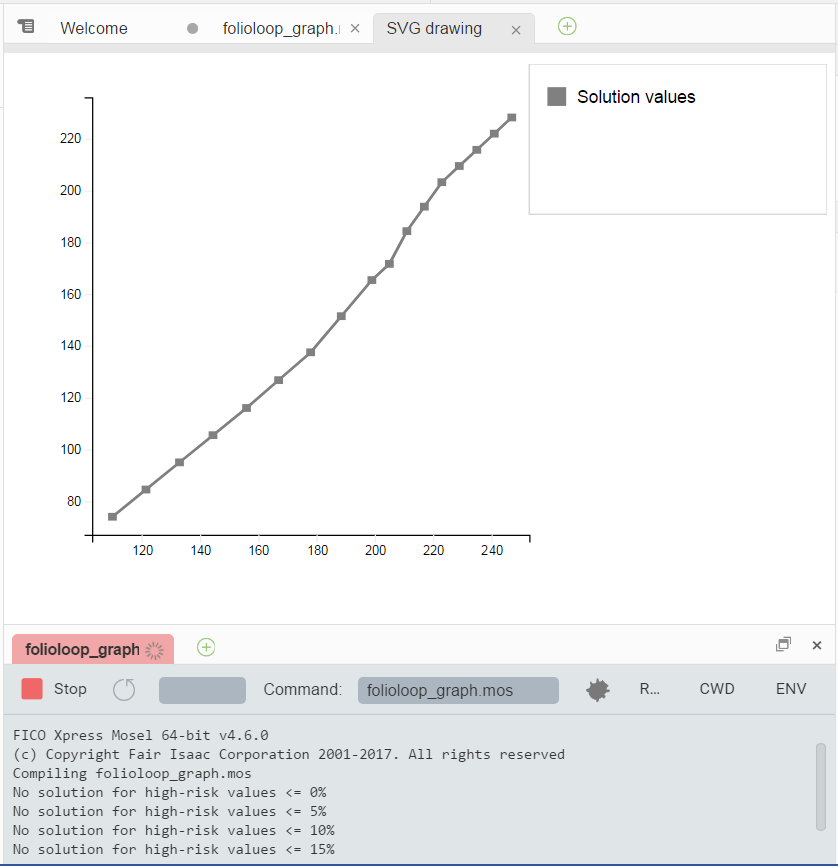838x866 pixels.
Task: Click the x-axis label 200
Action: point(376,551)
